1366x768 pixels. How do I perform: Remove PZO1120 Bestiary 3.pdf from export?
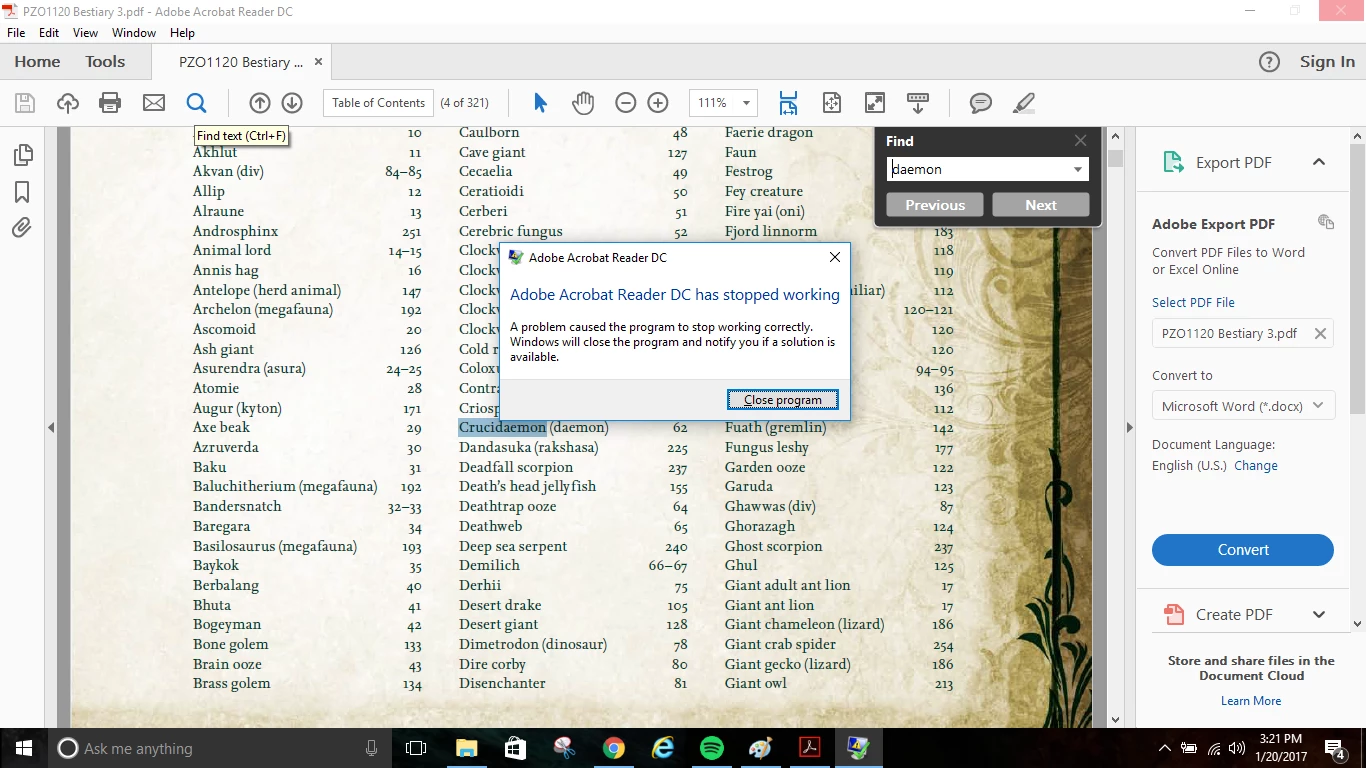(1321, 334)
